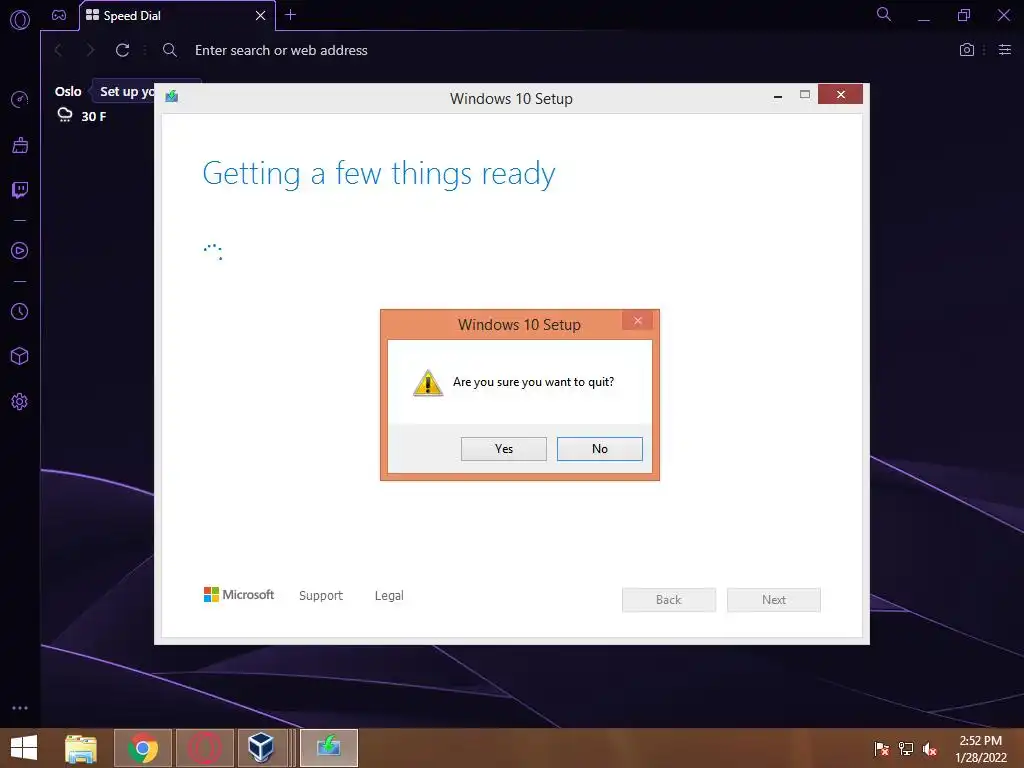The height and width of the screenshot is (768, 1024).
Task: Open GX Control speedometer icon
Action: click(x=20, y=99)
